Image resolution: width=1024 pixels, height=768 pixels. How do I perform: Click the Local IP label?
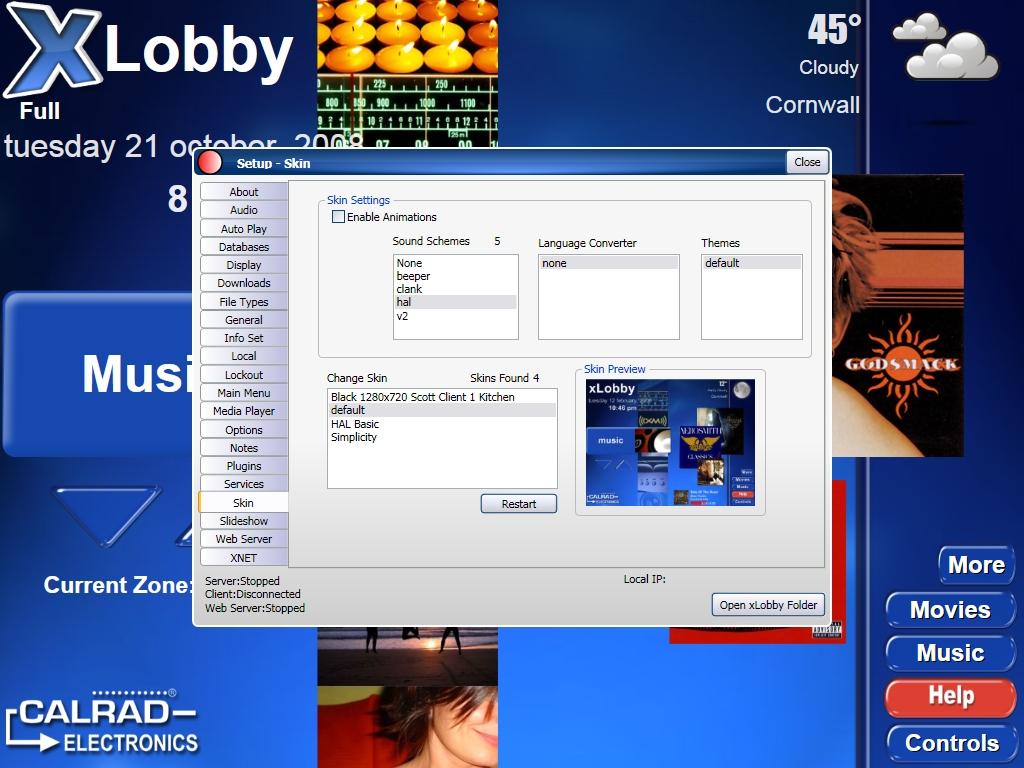645,579
